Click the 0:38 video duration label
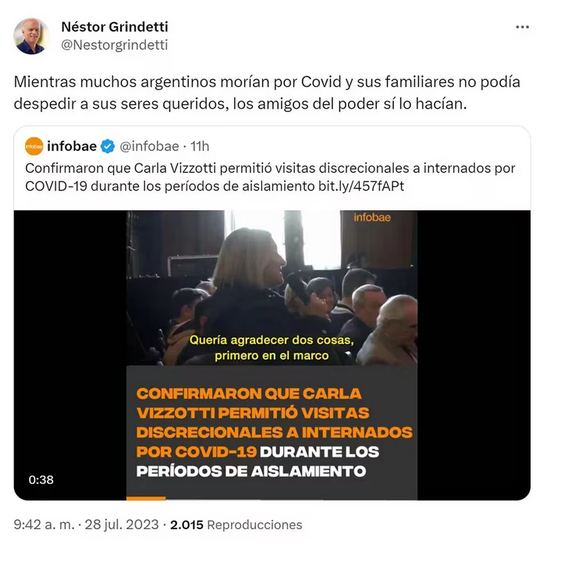Viewport: 564px width, 569px height. (41, 480)
